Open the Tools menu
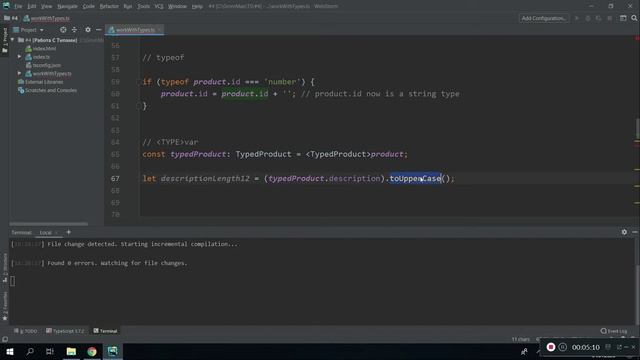The height and width of the screenshot is (360, 640). 143,6
